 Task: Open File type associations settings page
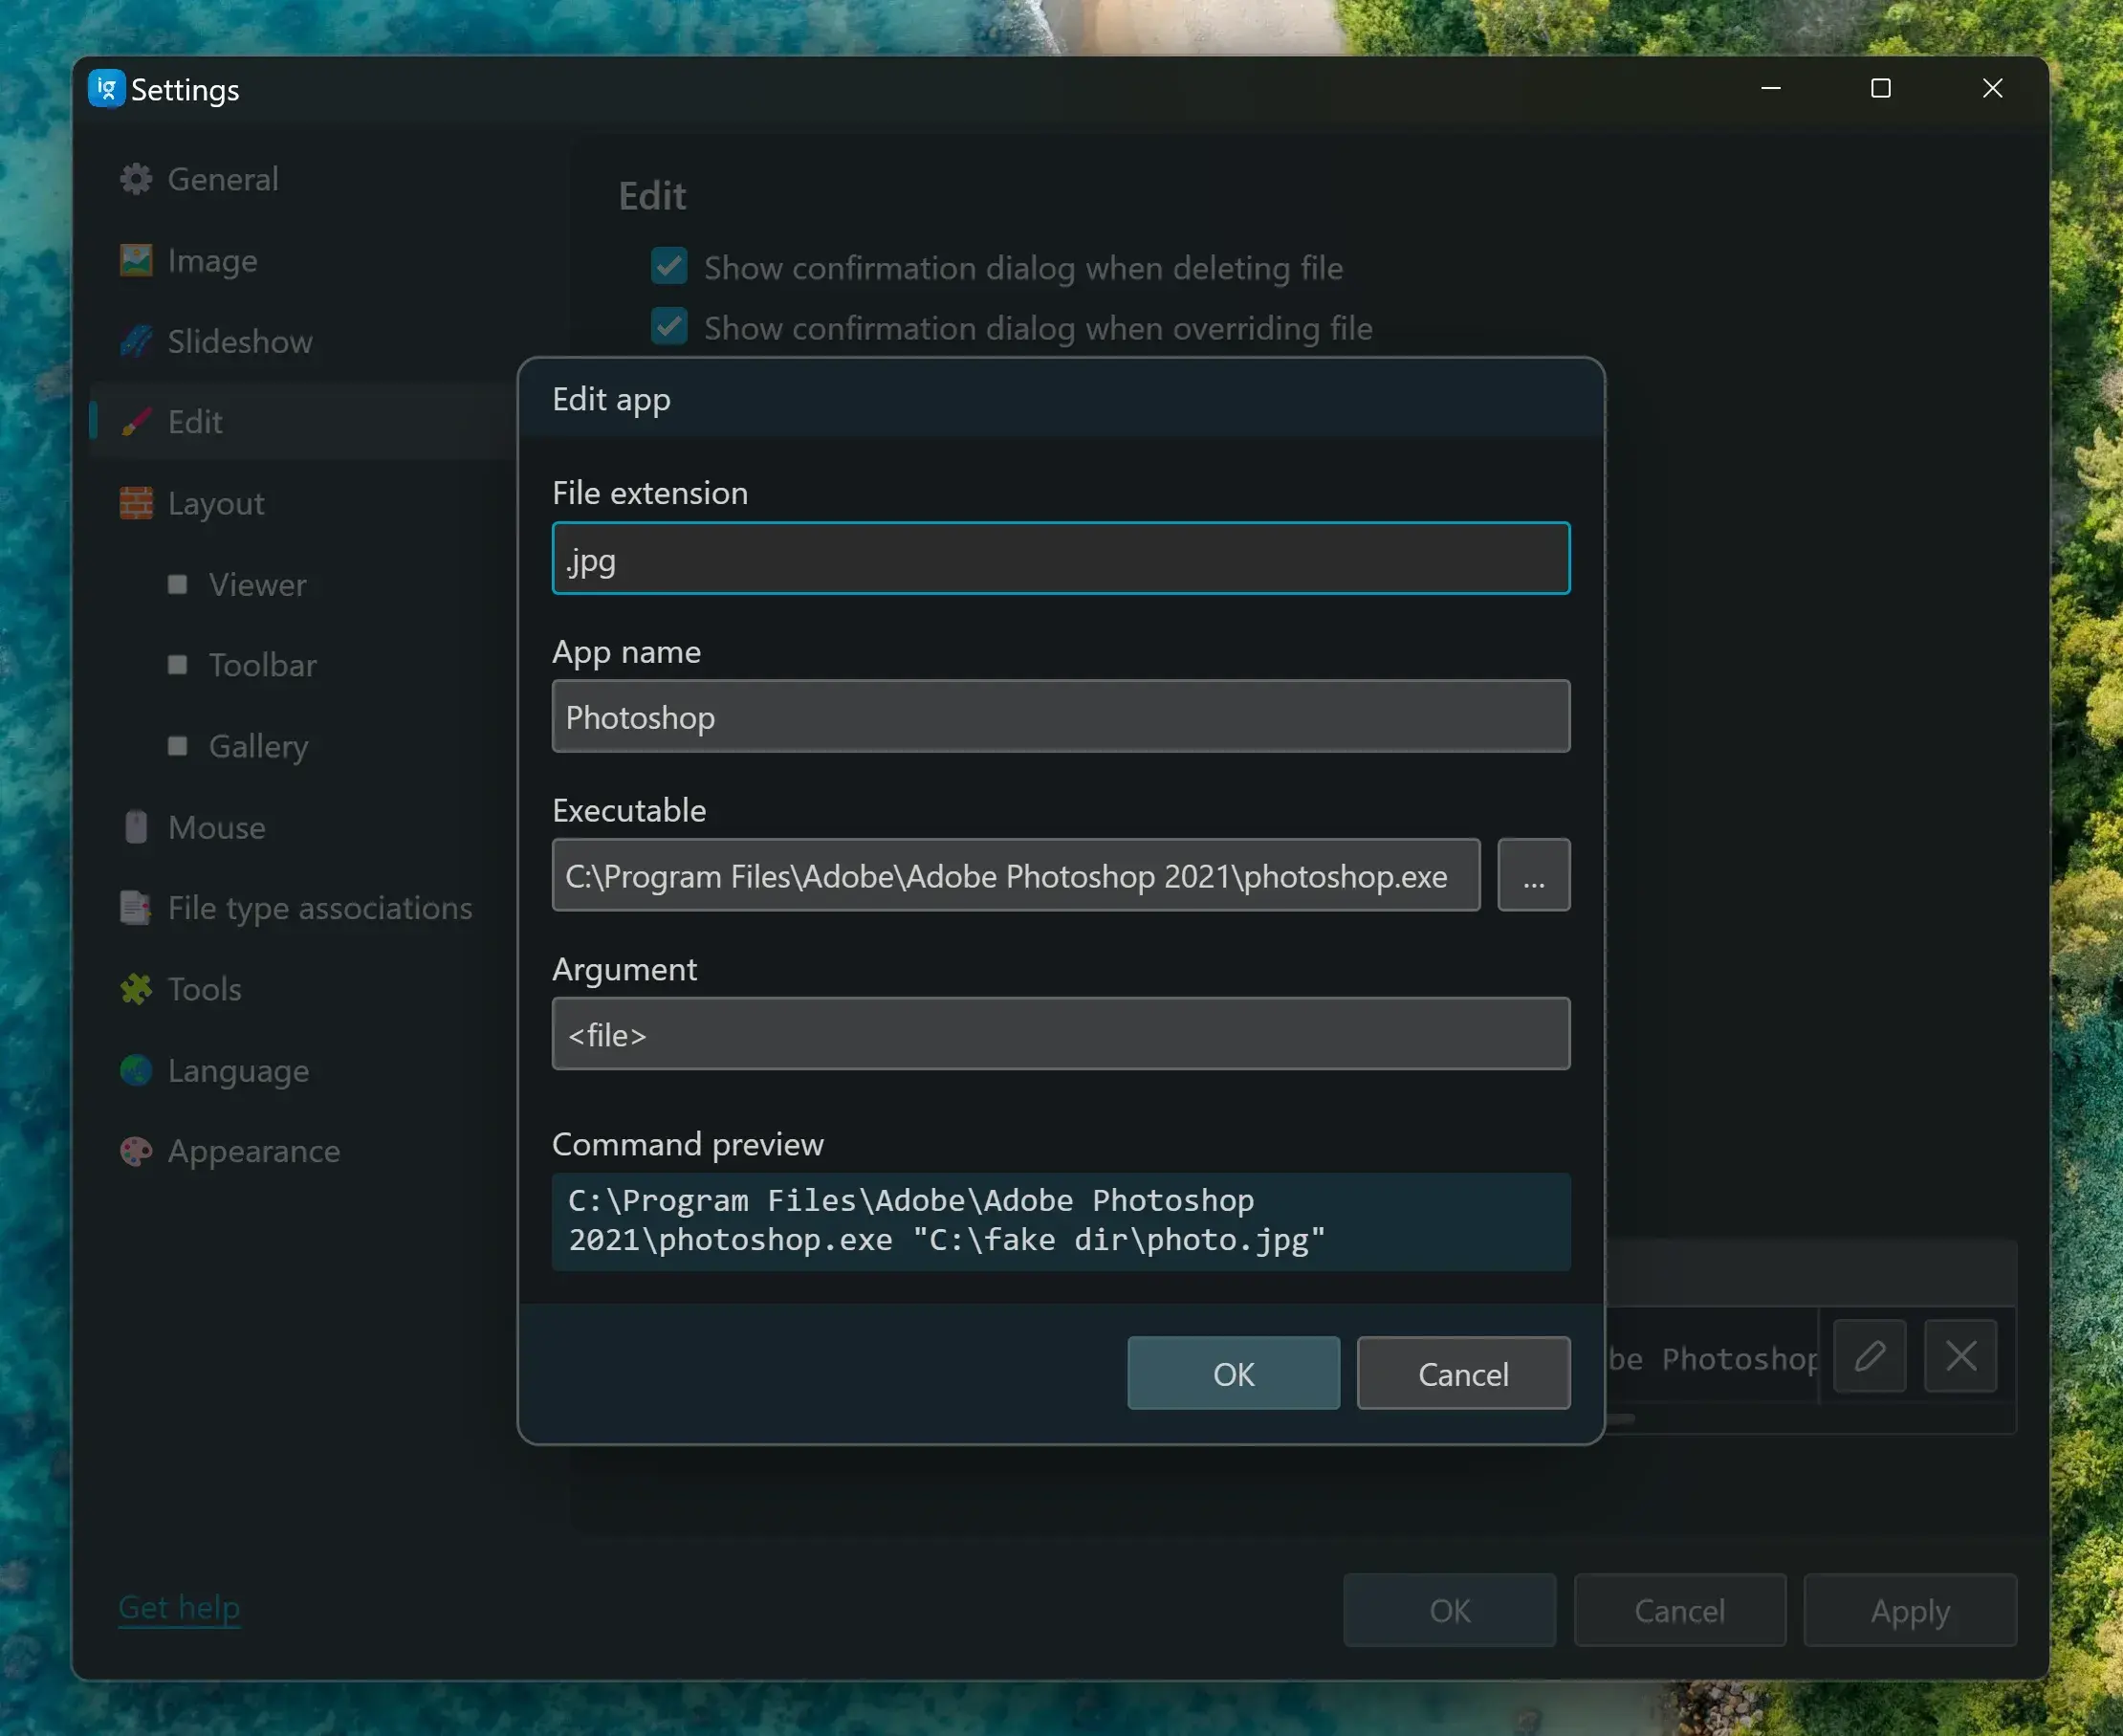(x=319, y=908)
